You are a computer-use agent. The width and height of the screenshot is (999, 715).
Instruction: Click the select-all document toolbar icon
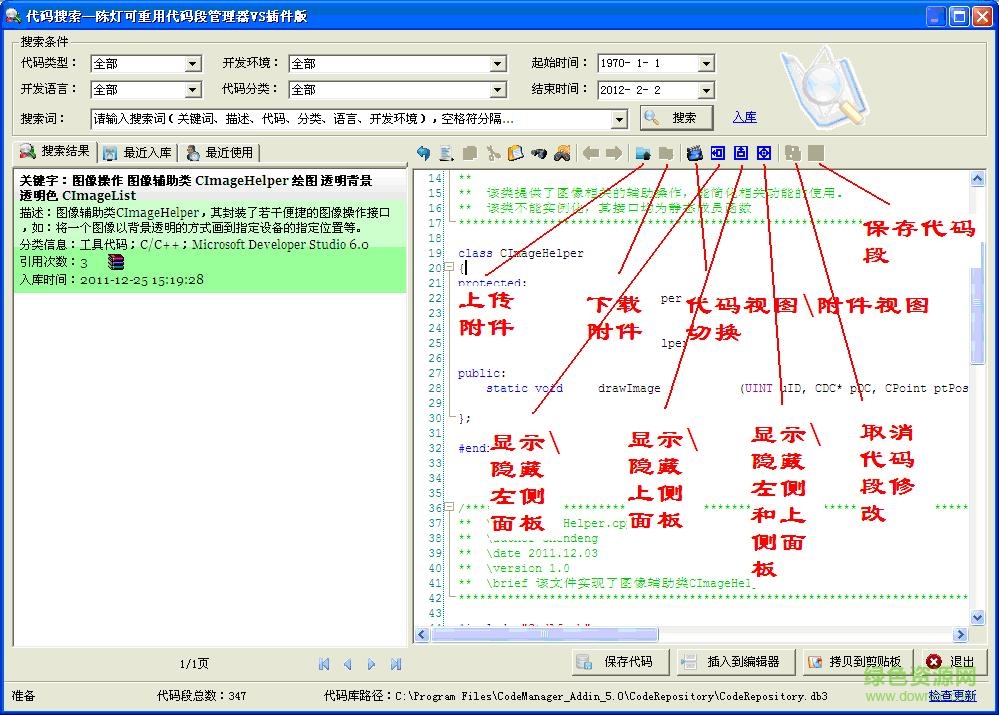coord(447,153)
